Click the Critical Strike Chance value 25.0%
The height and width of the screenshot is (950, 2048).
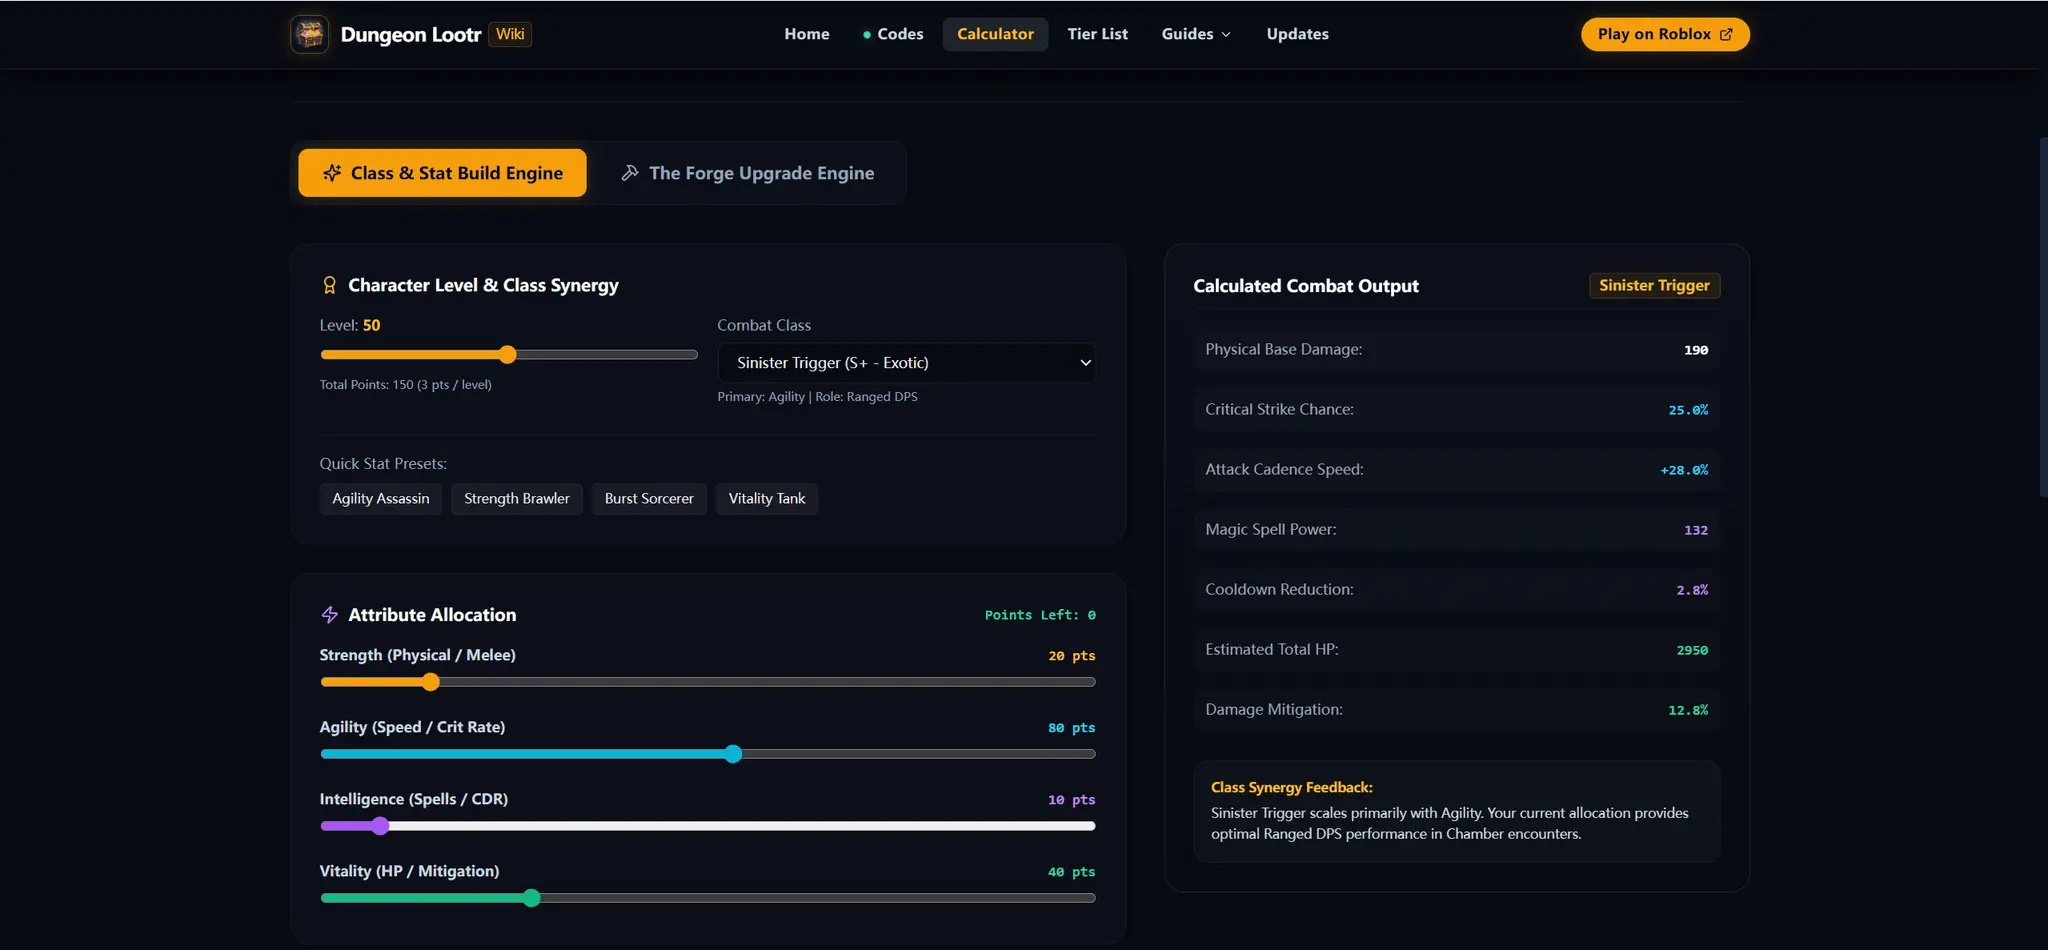(1688, 410)
